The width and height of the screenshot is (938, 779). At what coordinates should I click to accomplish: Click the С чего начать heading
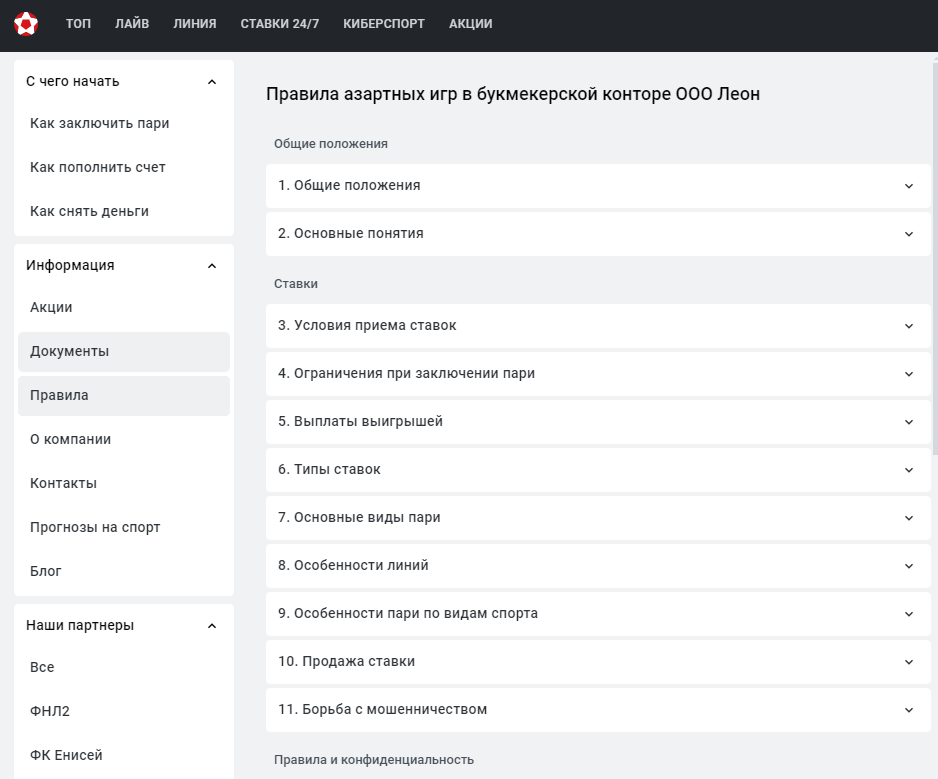(72, 81)
